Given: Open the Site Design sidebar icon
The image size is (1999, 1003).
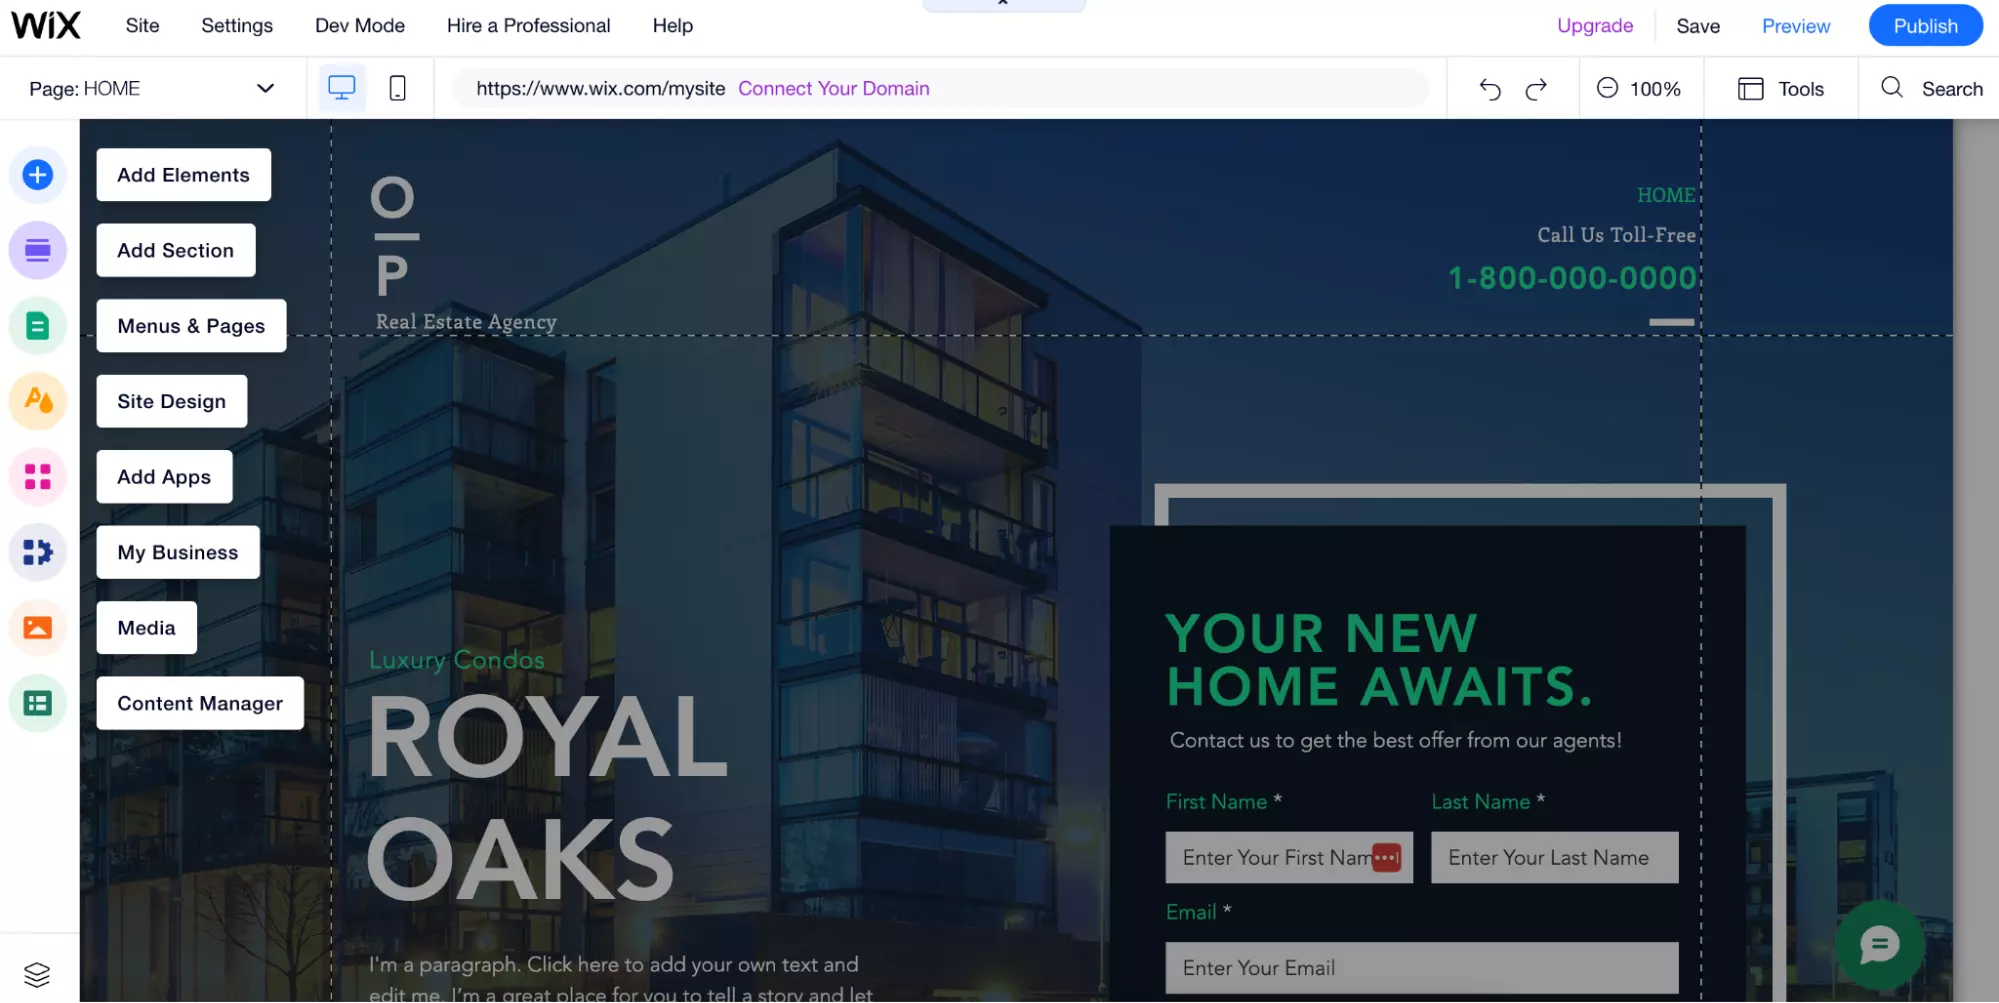Looking at the screenshot, I should [x=38, y=401].
